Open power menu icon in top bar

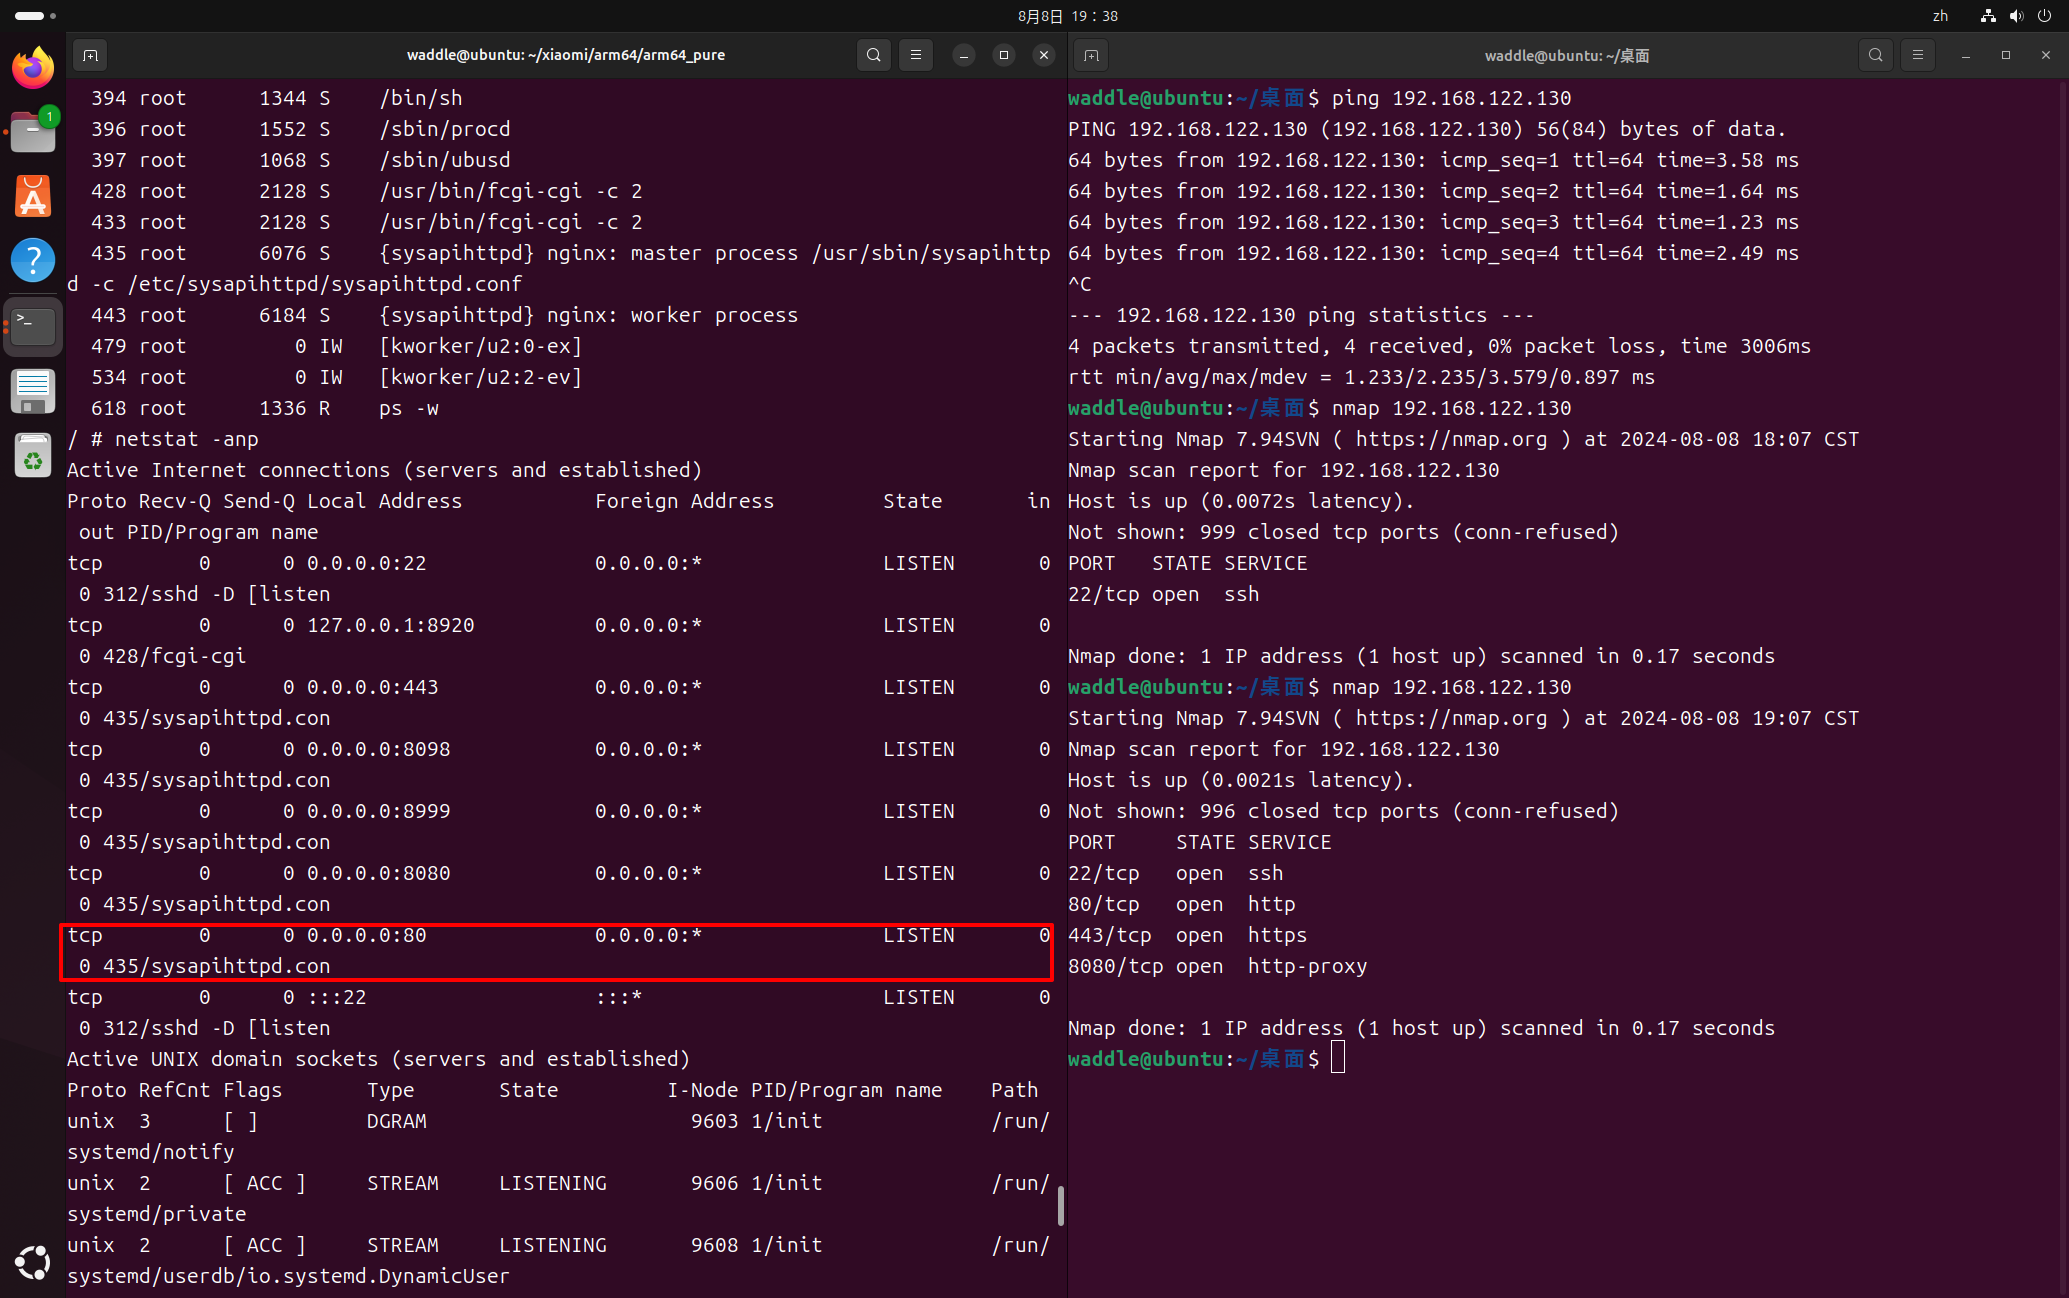coord(2044,16)
